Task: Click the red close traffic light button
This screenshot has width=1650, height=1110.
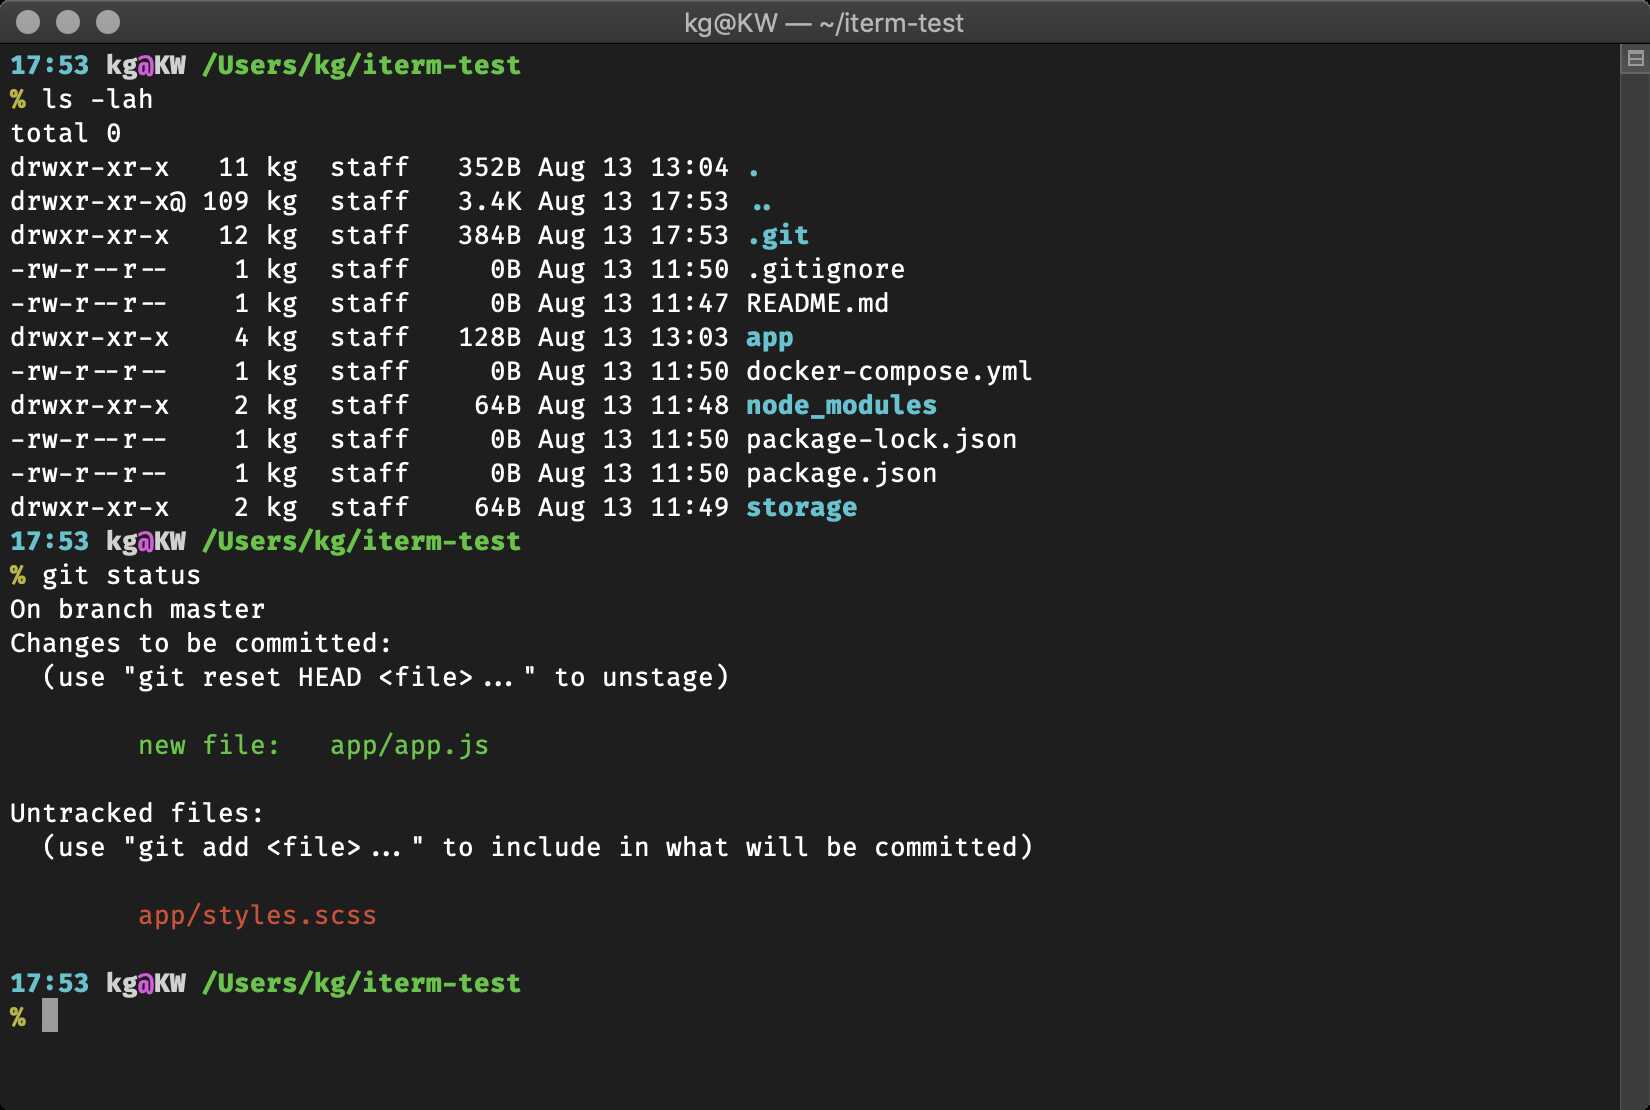Action: [x=28, y=21]
